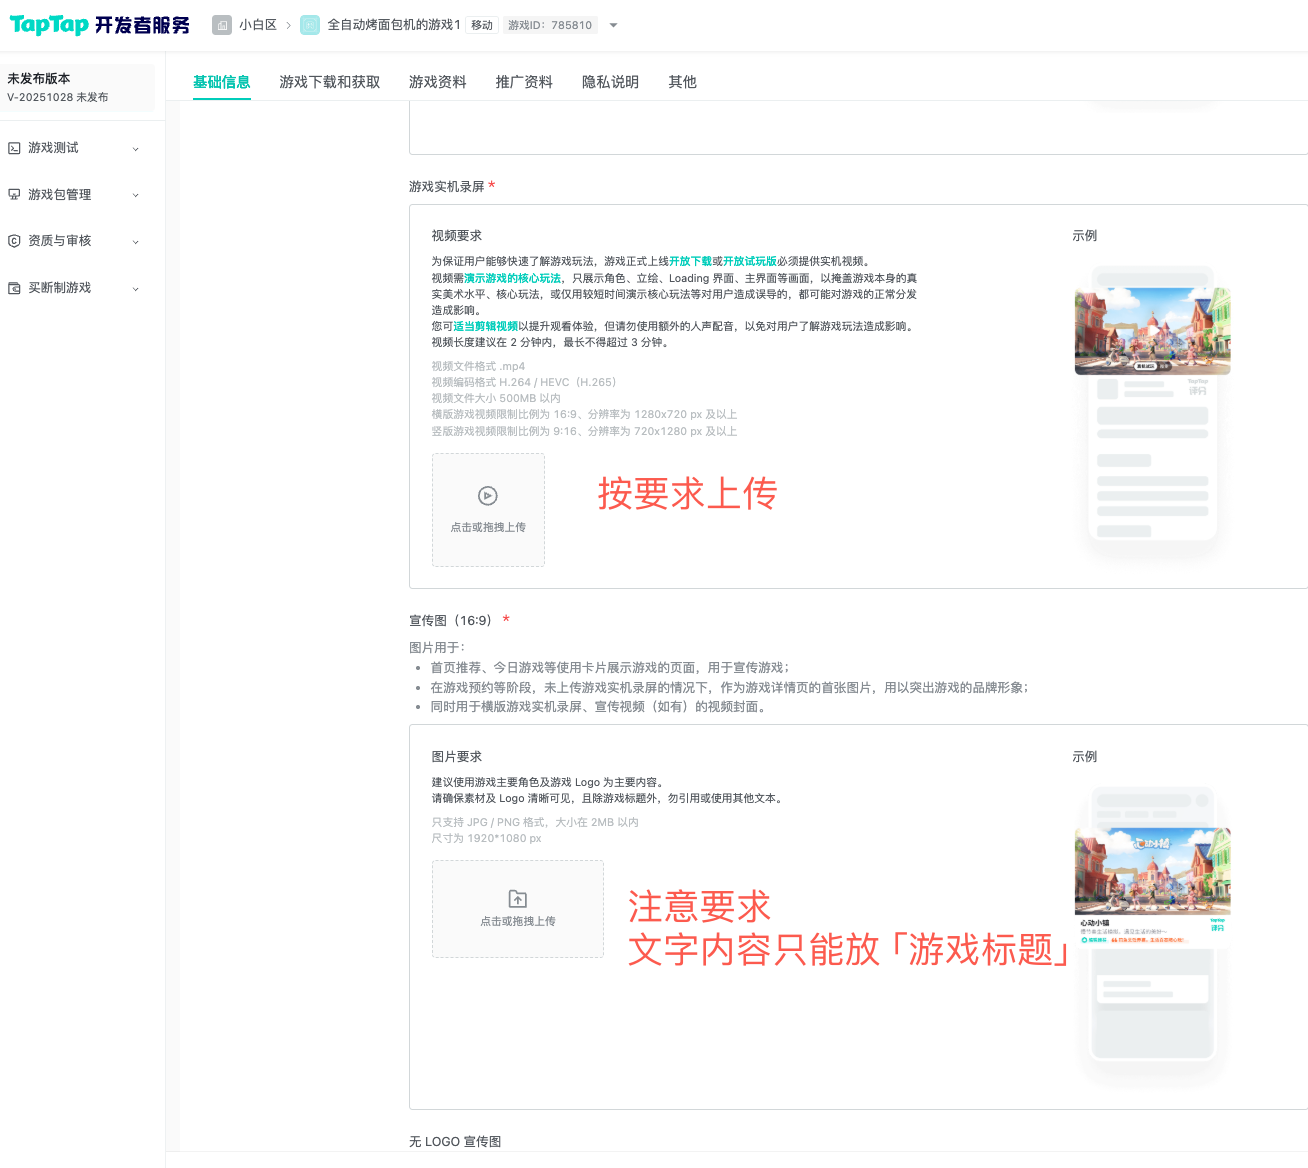Image resolution: width=1308 pixels, height=1168 pixels.
Task: Click the game app icon in breadcrumb
Action: [310, 25]
